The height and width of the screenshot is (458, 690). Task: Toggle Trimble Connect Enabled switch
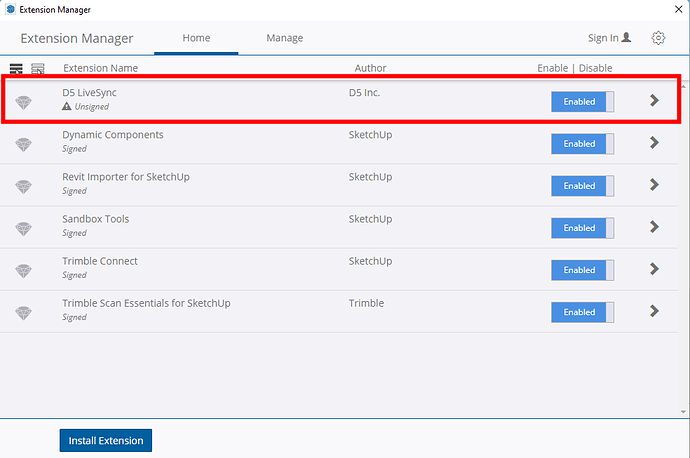point(582,270)
